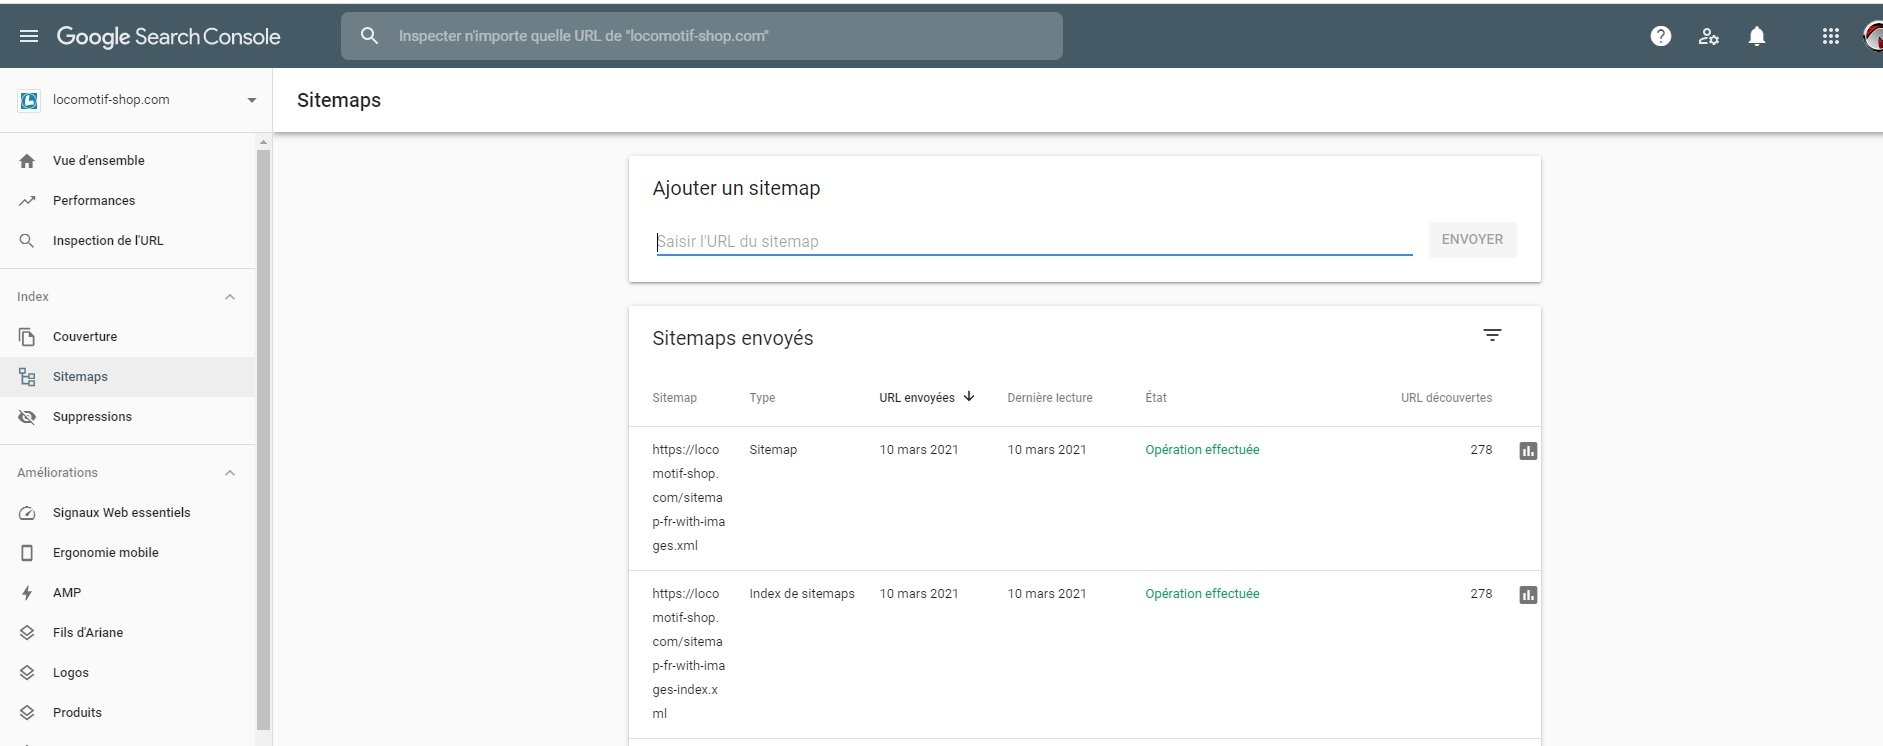Click the gauge icon beside Signaux Web essentiels
Screen dimensions: 1883x746
(27, 513)
